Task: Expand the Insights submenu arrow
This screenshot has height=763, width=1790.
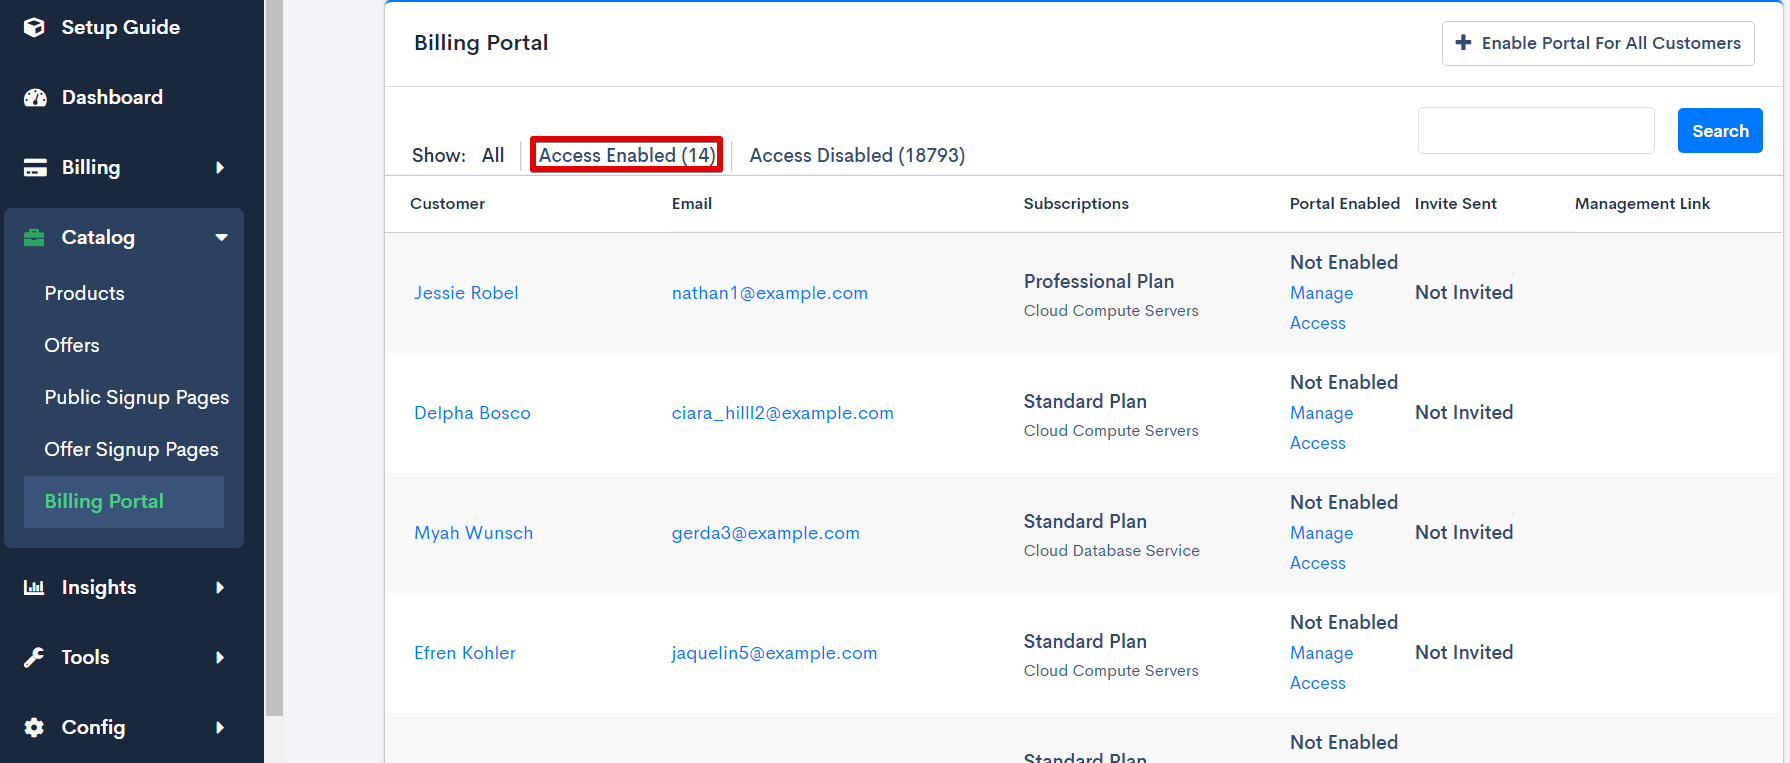Action: pyautogui.click(x=220, y=587)
